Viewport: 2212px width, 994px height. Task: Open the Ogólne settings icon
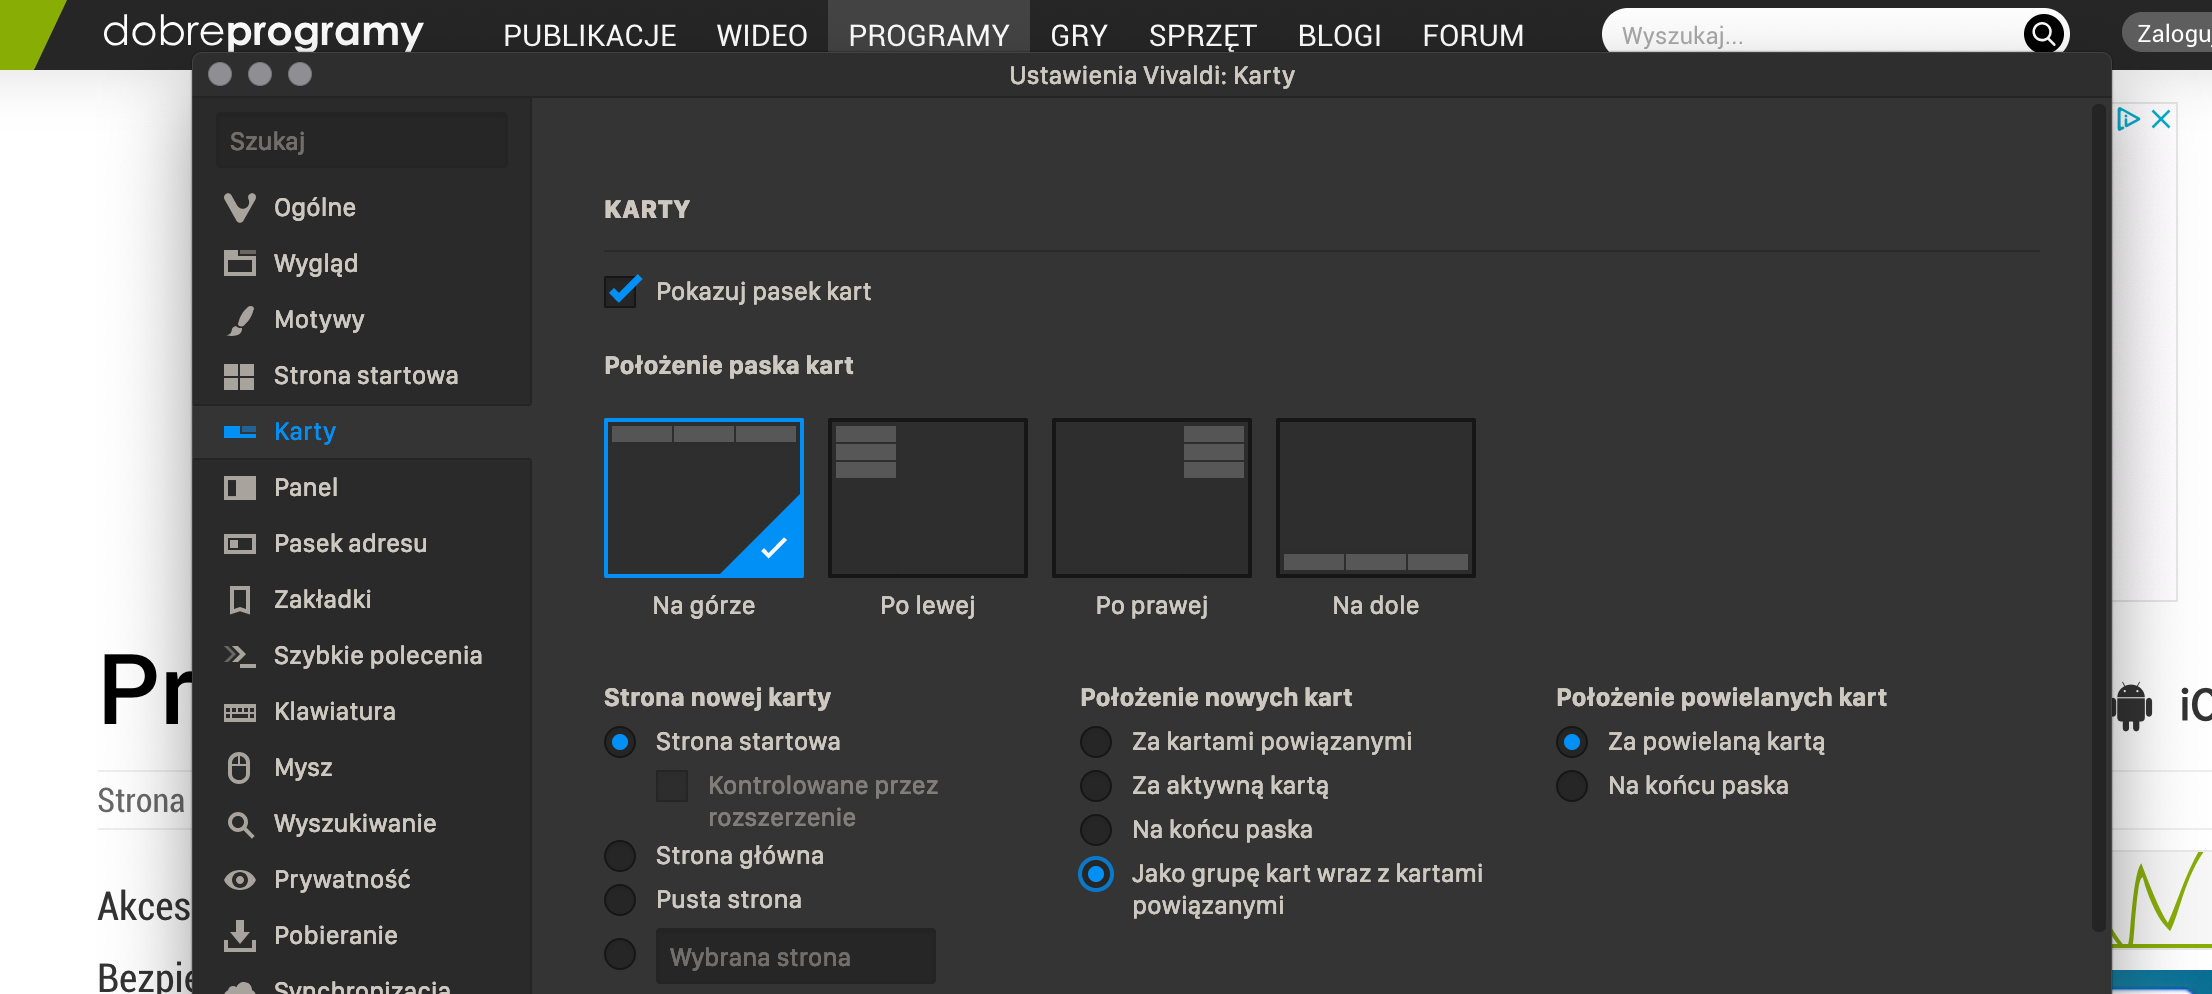[x=240, y=208]
